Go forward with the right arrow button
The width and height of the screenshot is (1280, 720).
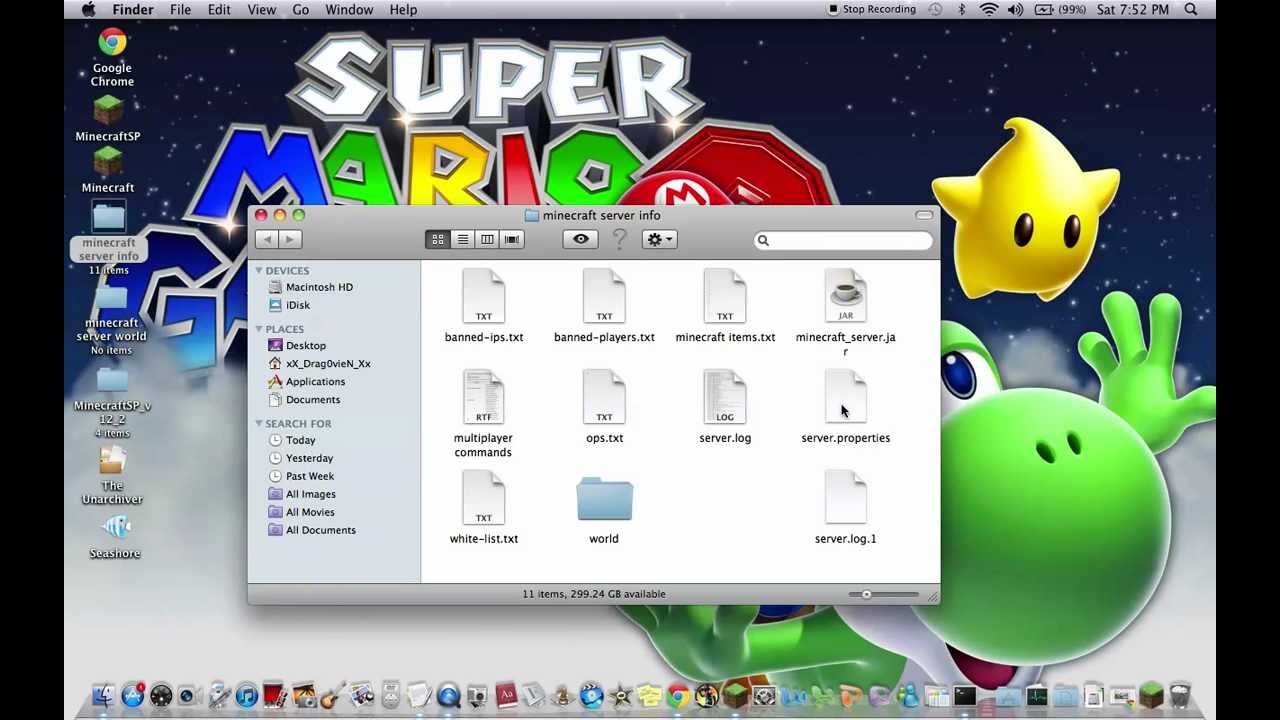click(290, 239)
